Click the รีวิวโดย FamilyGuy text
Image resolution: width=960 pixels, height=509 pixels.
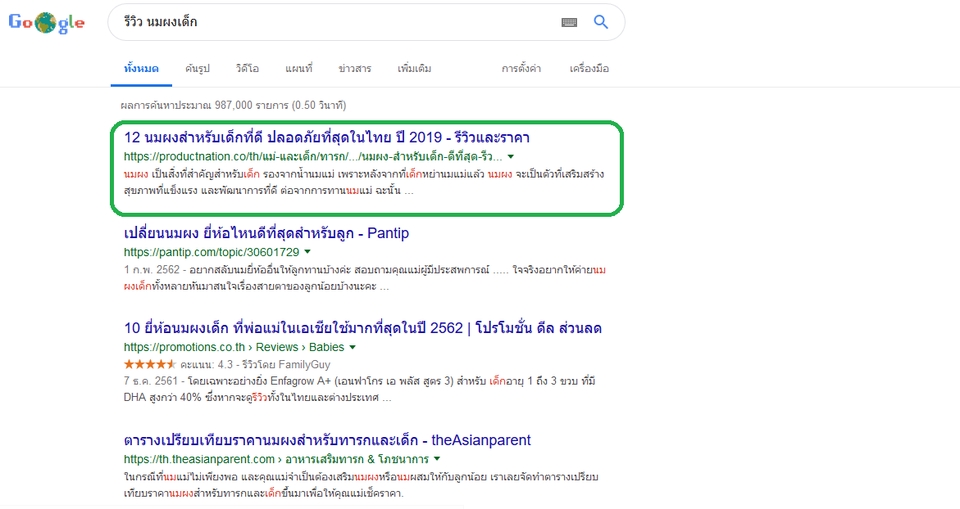coord(286,364)
